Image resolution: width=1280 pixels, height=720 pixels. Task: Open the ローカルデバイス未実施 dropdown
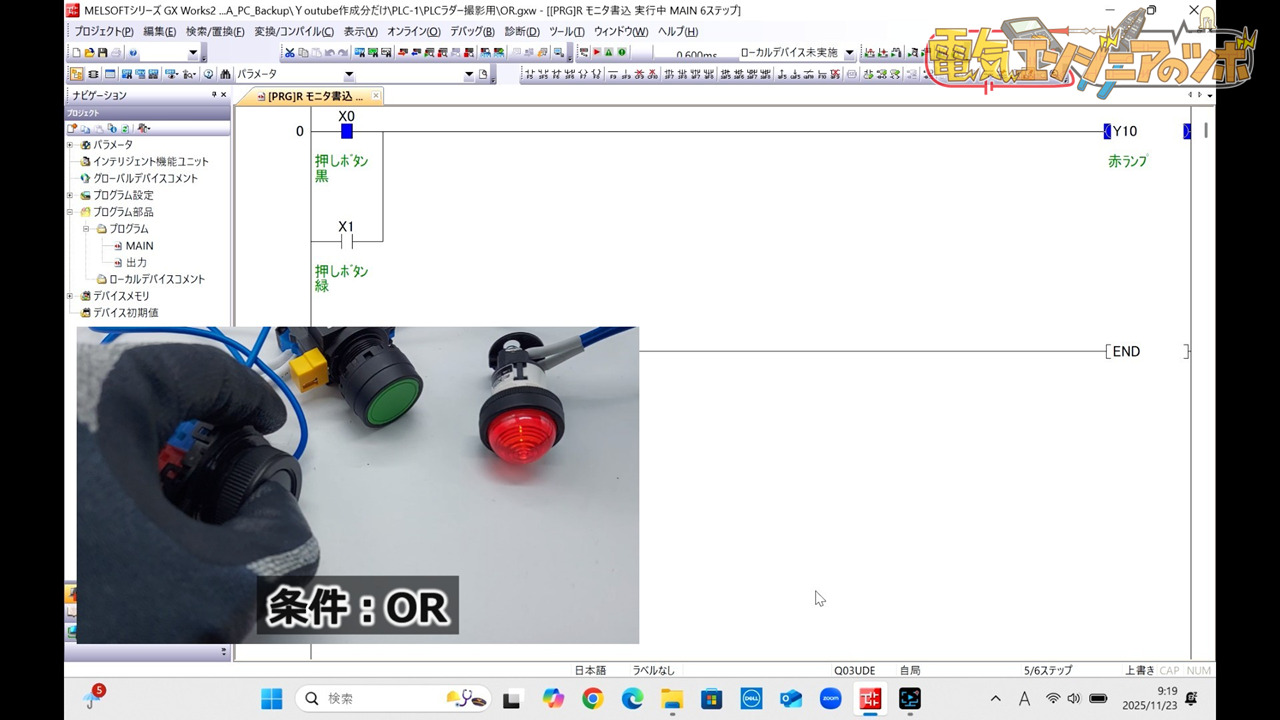[x=850, y=53]
